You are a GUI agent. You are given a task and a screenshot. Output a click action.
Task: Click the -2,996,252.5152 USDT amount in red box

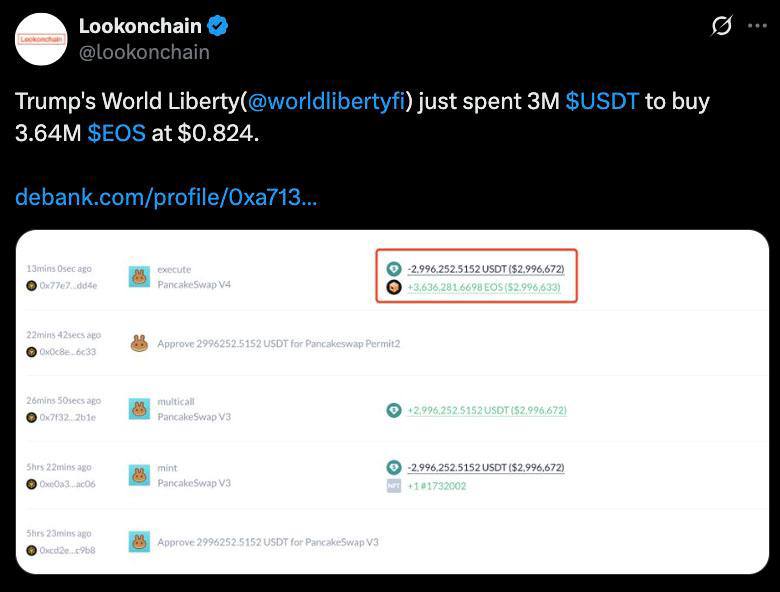tap(486, 269)
